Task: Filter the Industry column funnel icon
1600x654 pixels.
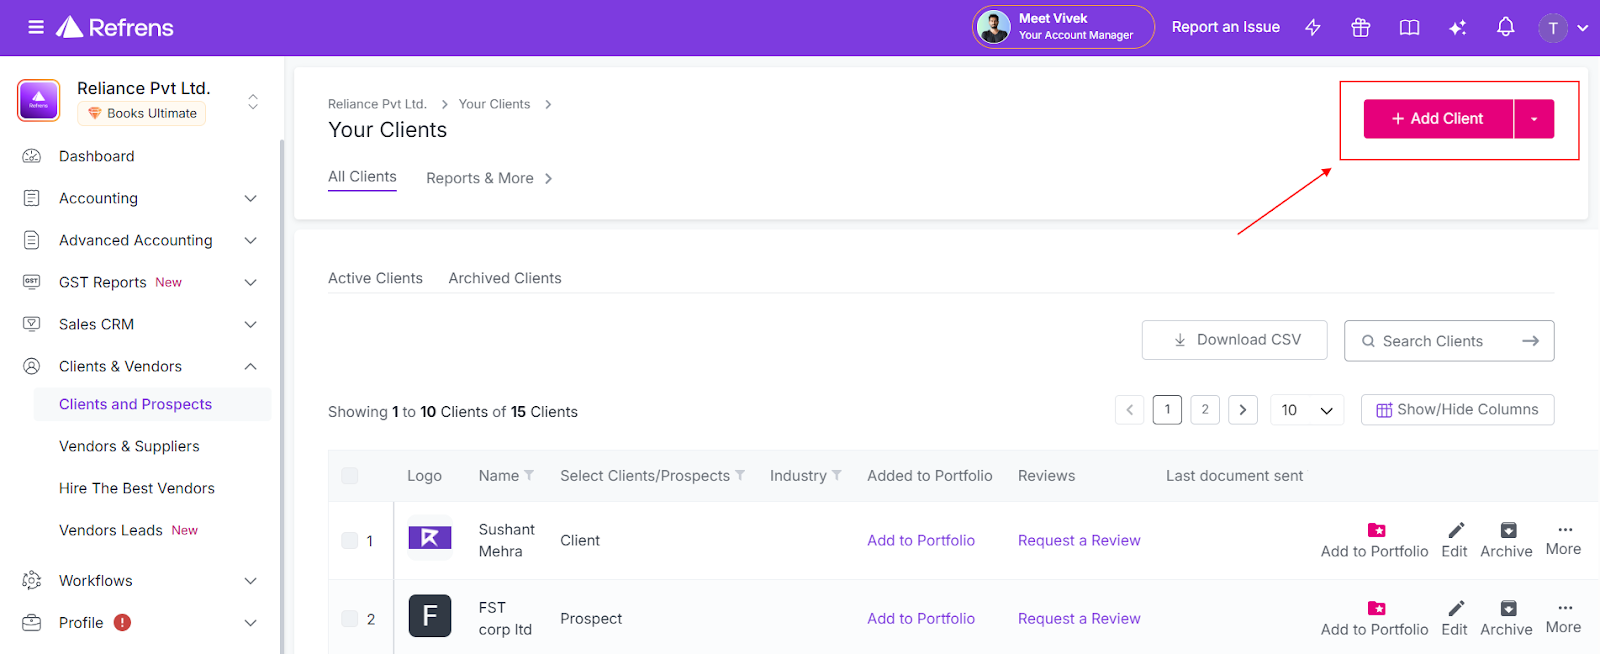Action: [x=837, y=475]
